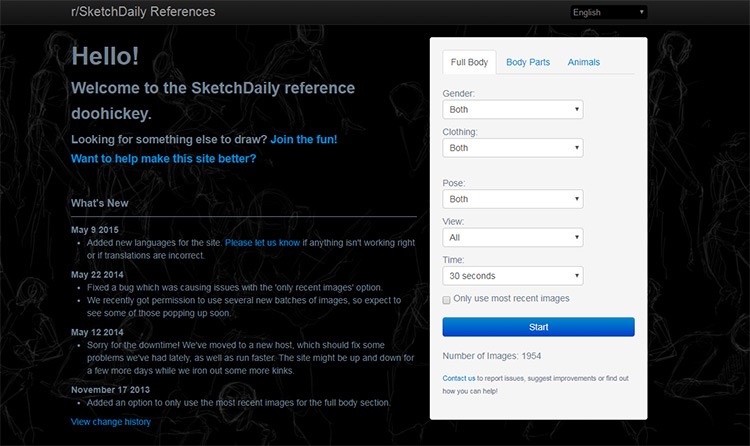This screenshot has height=446, width=750.
Task: Click the Sorry for the downtime! changelog entry
Action: click(x=251, y=358)
